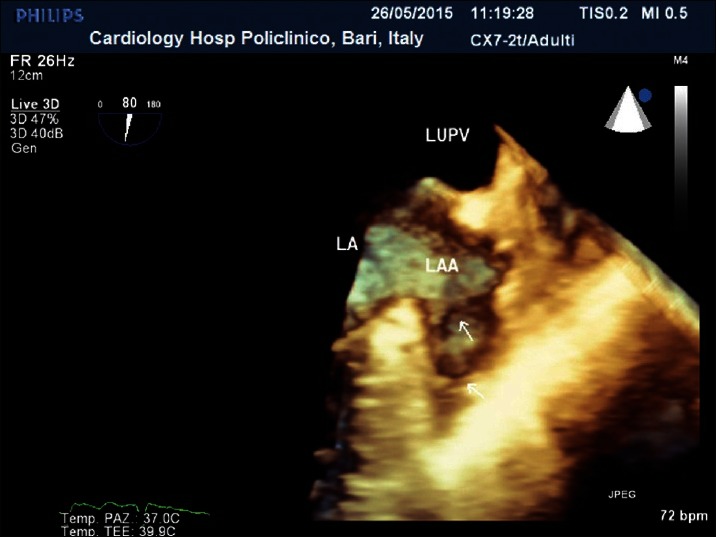
Task: Click the upper white arrow in LAA
Action: pos(464,329)
